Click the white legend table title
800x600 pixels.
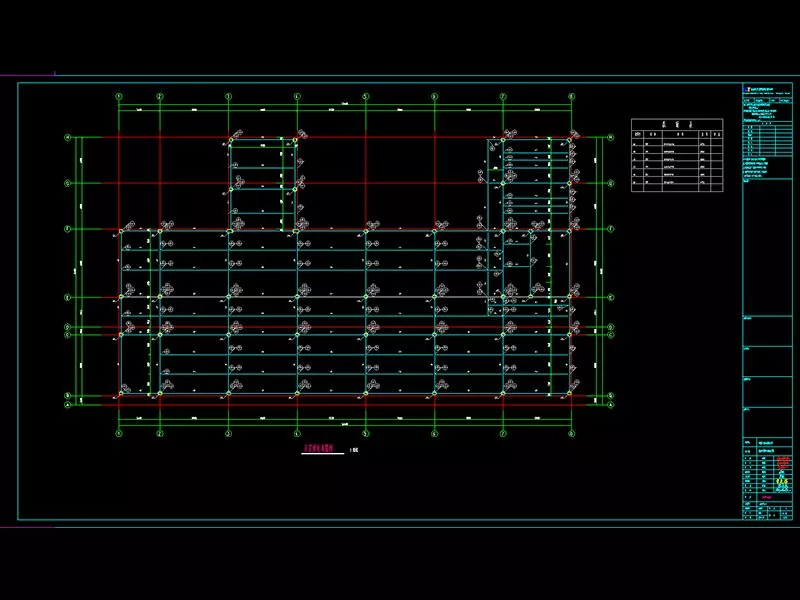tap(675, 125)
